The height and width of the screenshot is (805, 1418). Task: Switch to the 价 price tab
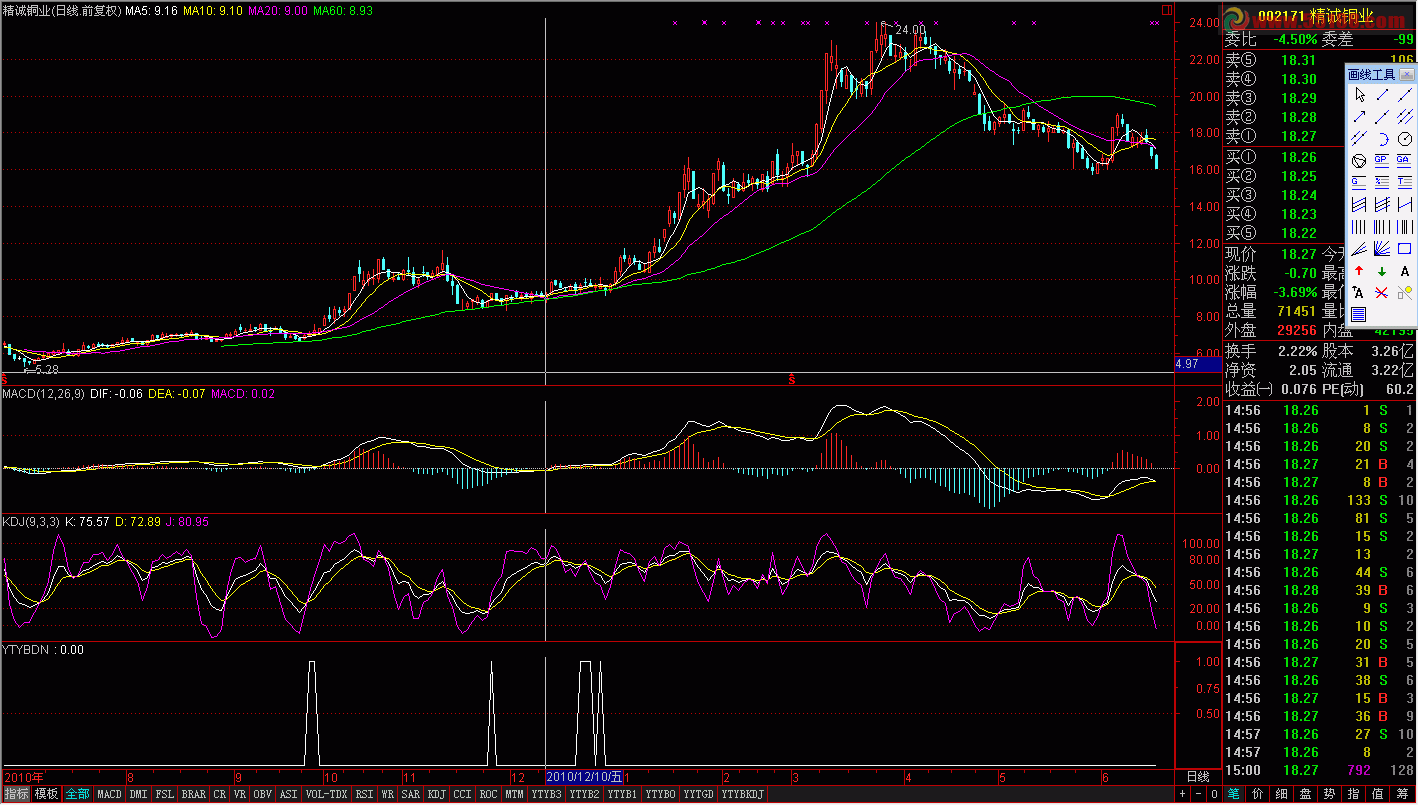pos(1257,794)
